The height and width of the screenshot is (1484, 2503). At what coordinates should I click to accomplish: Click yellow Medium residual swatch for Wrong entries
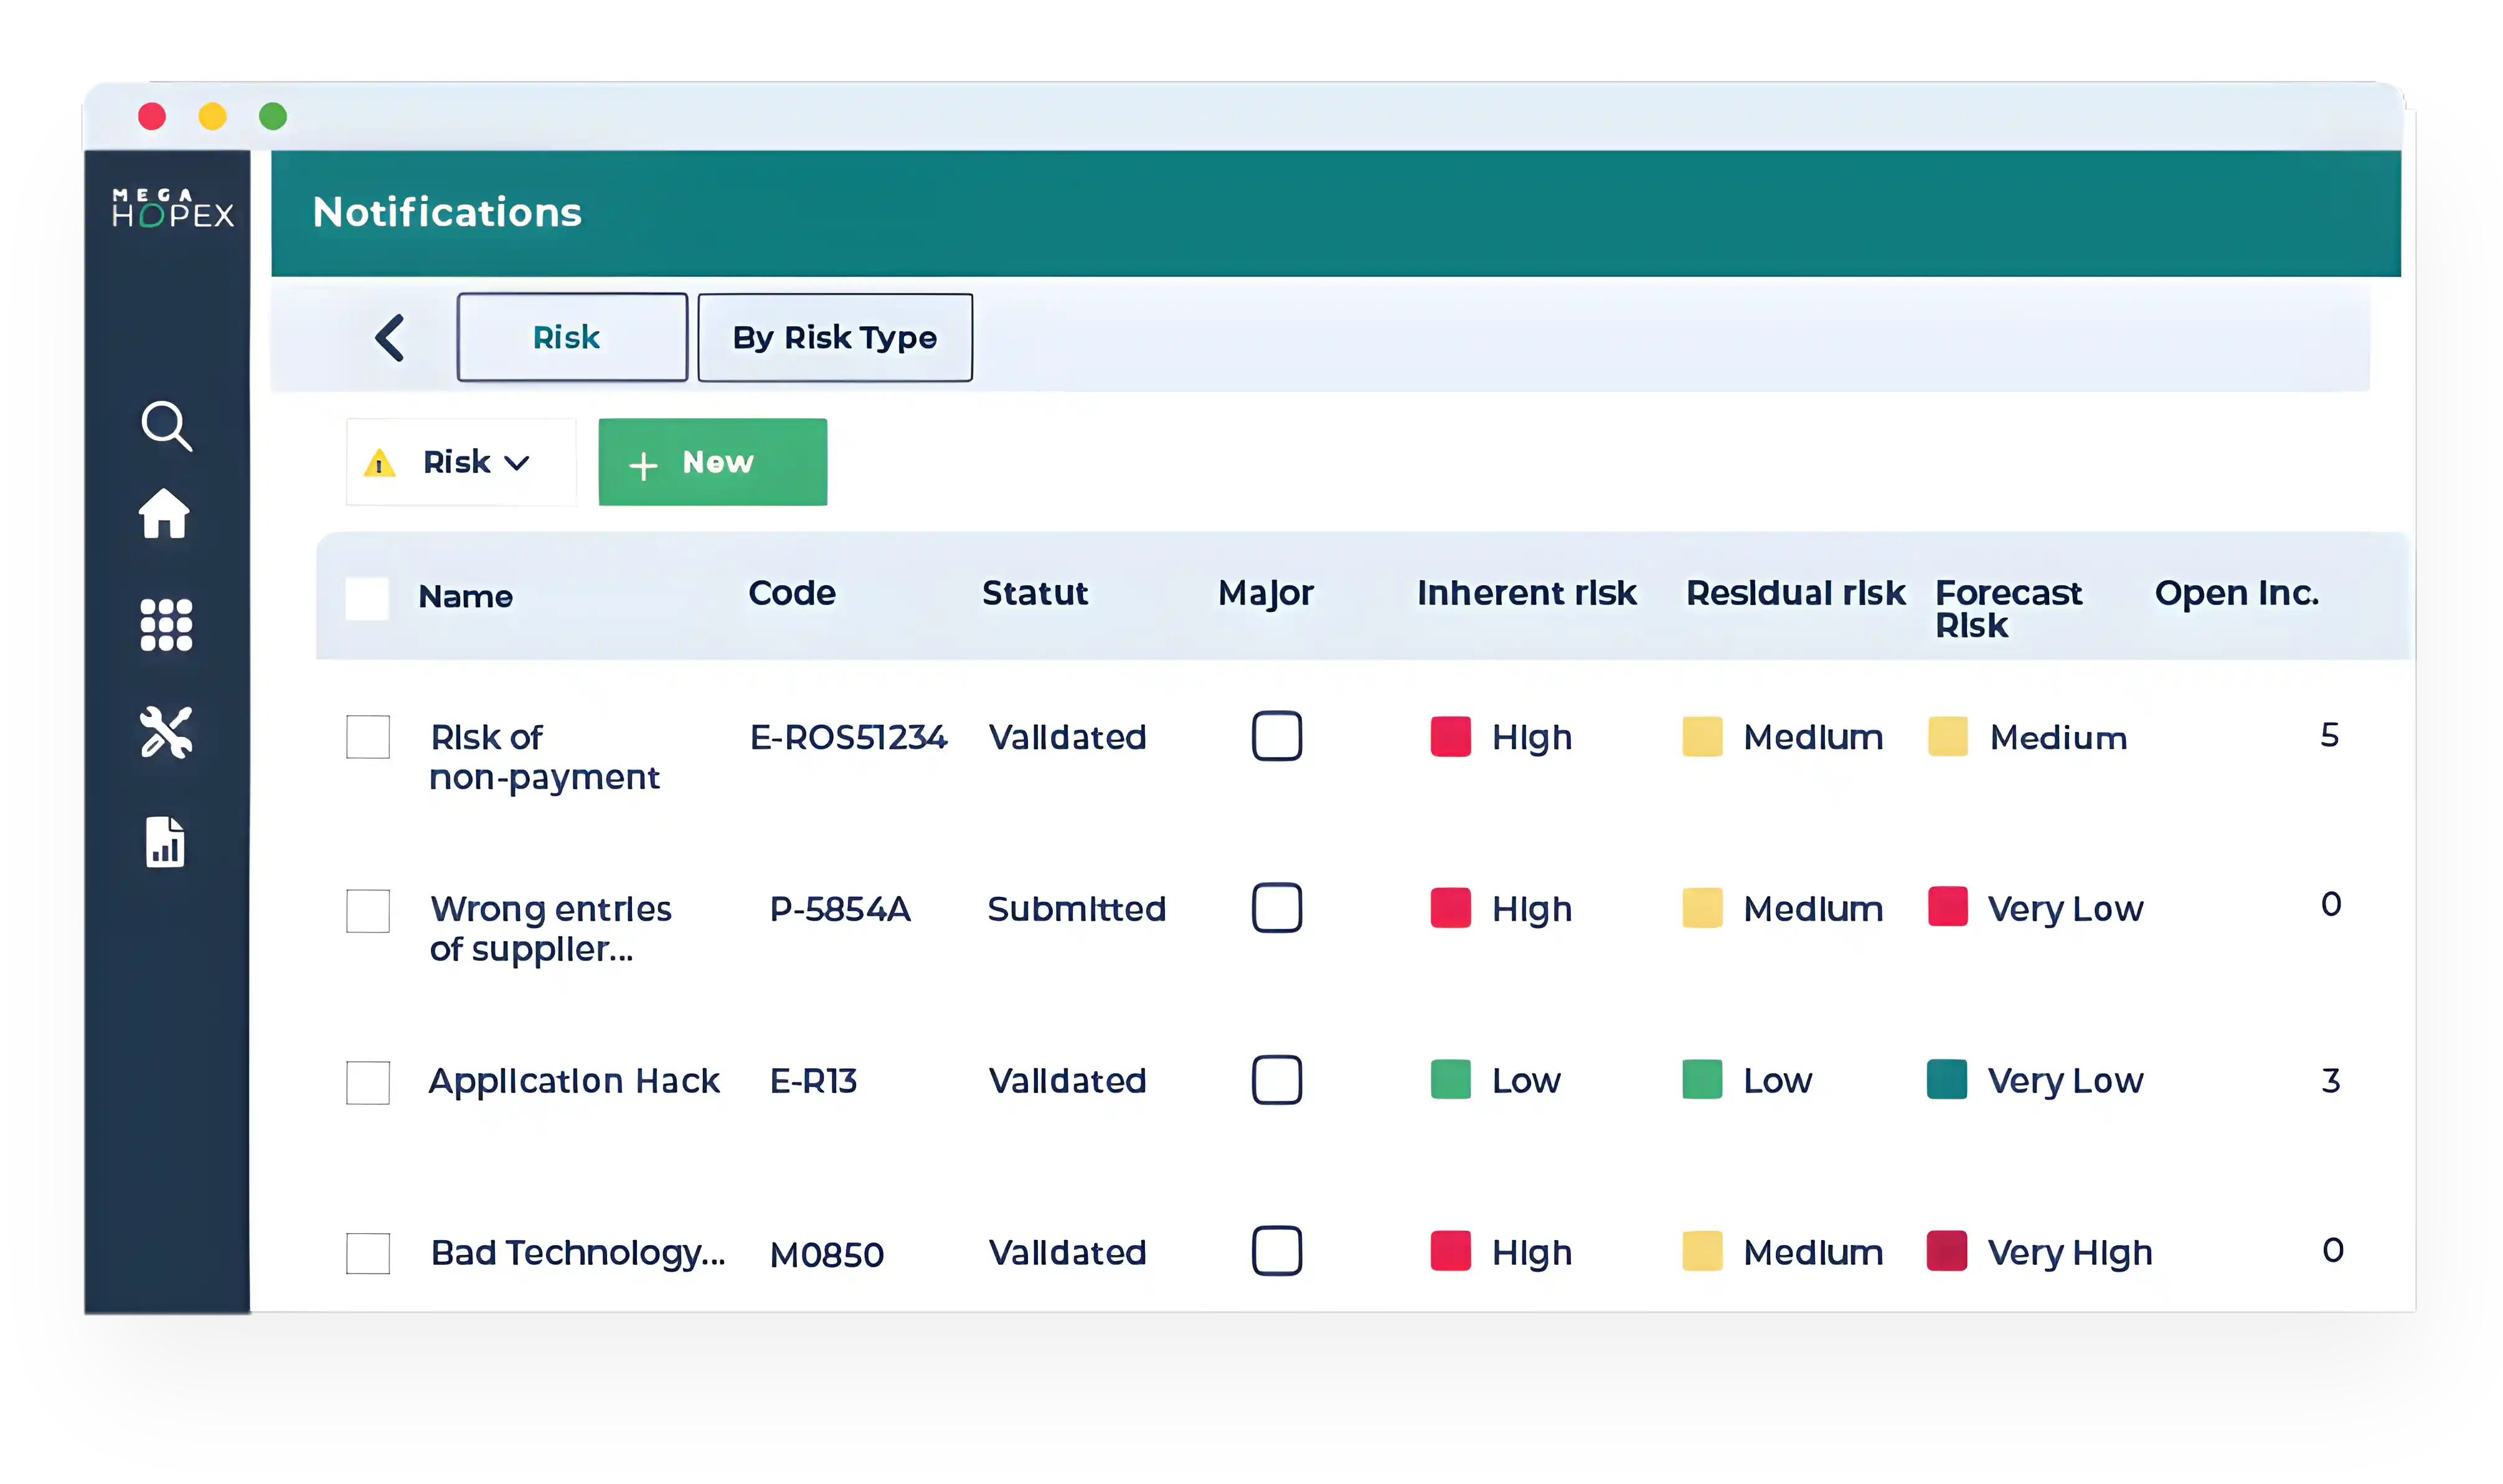(1702, 908)
